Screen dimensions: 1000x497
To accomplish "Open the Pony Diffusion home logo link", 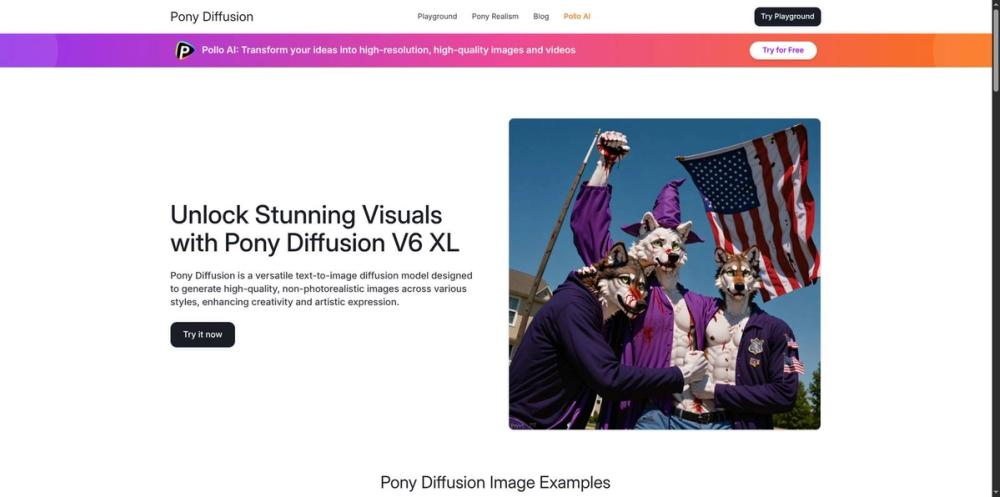I will [212, 17].
